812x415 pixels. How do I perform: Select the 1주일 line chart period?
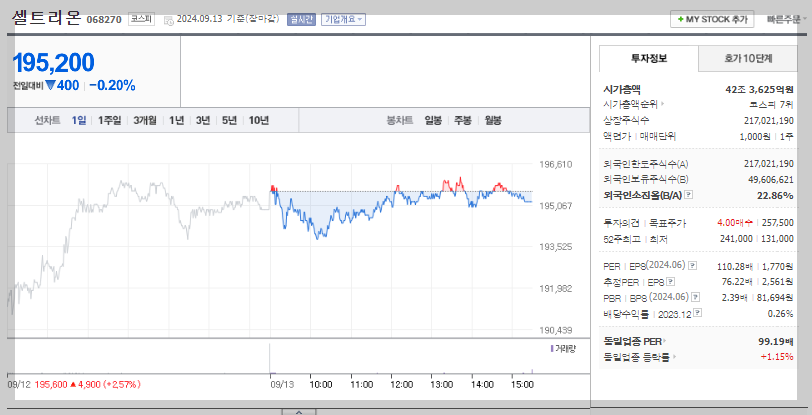pos(110,121)
